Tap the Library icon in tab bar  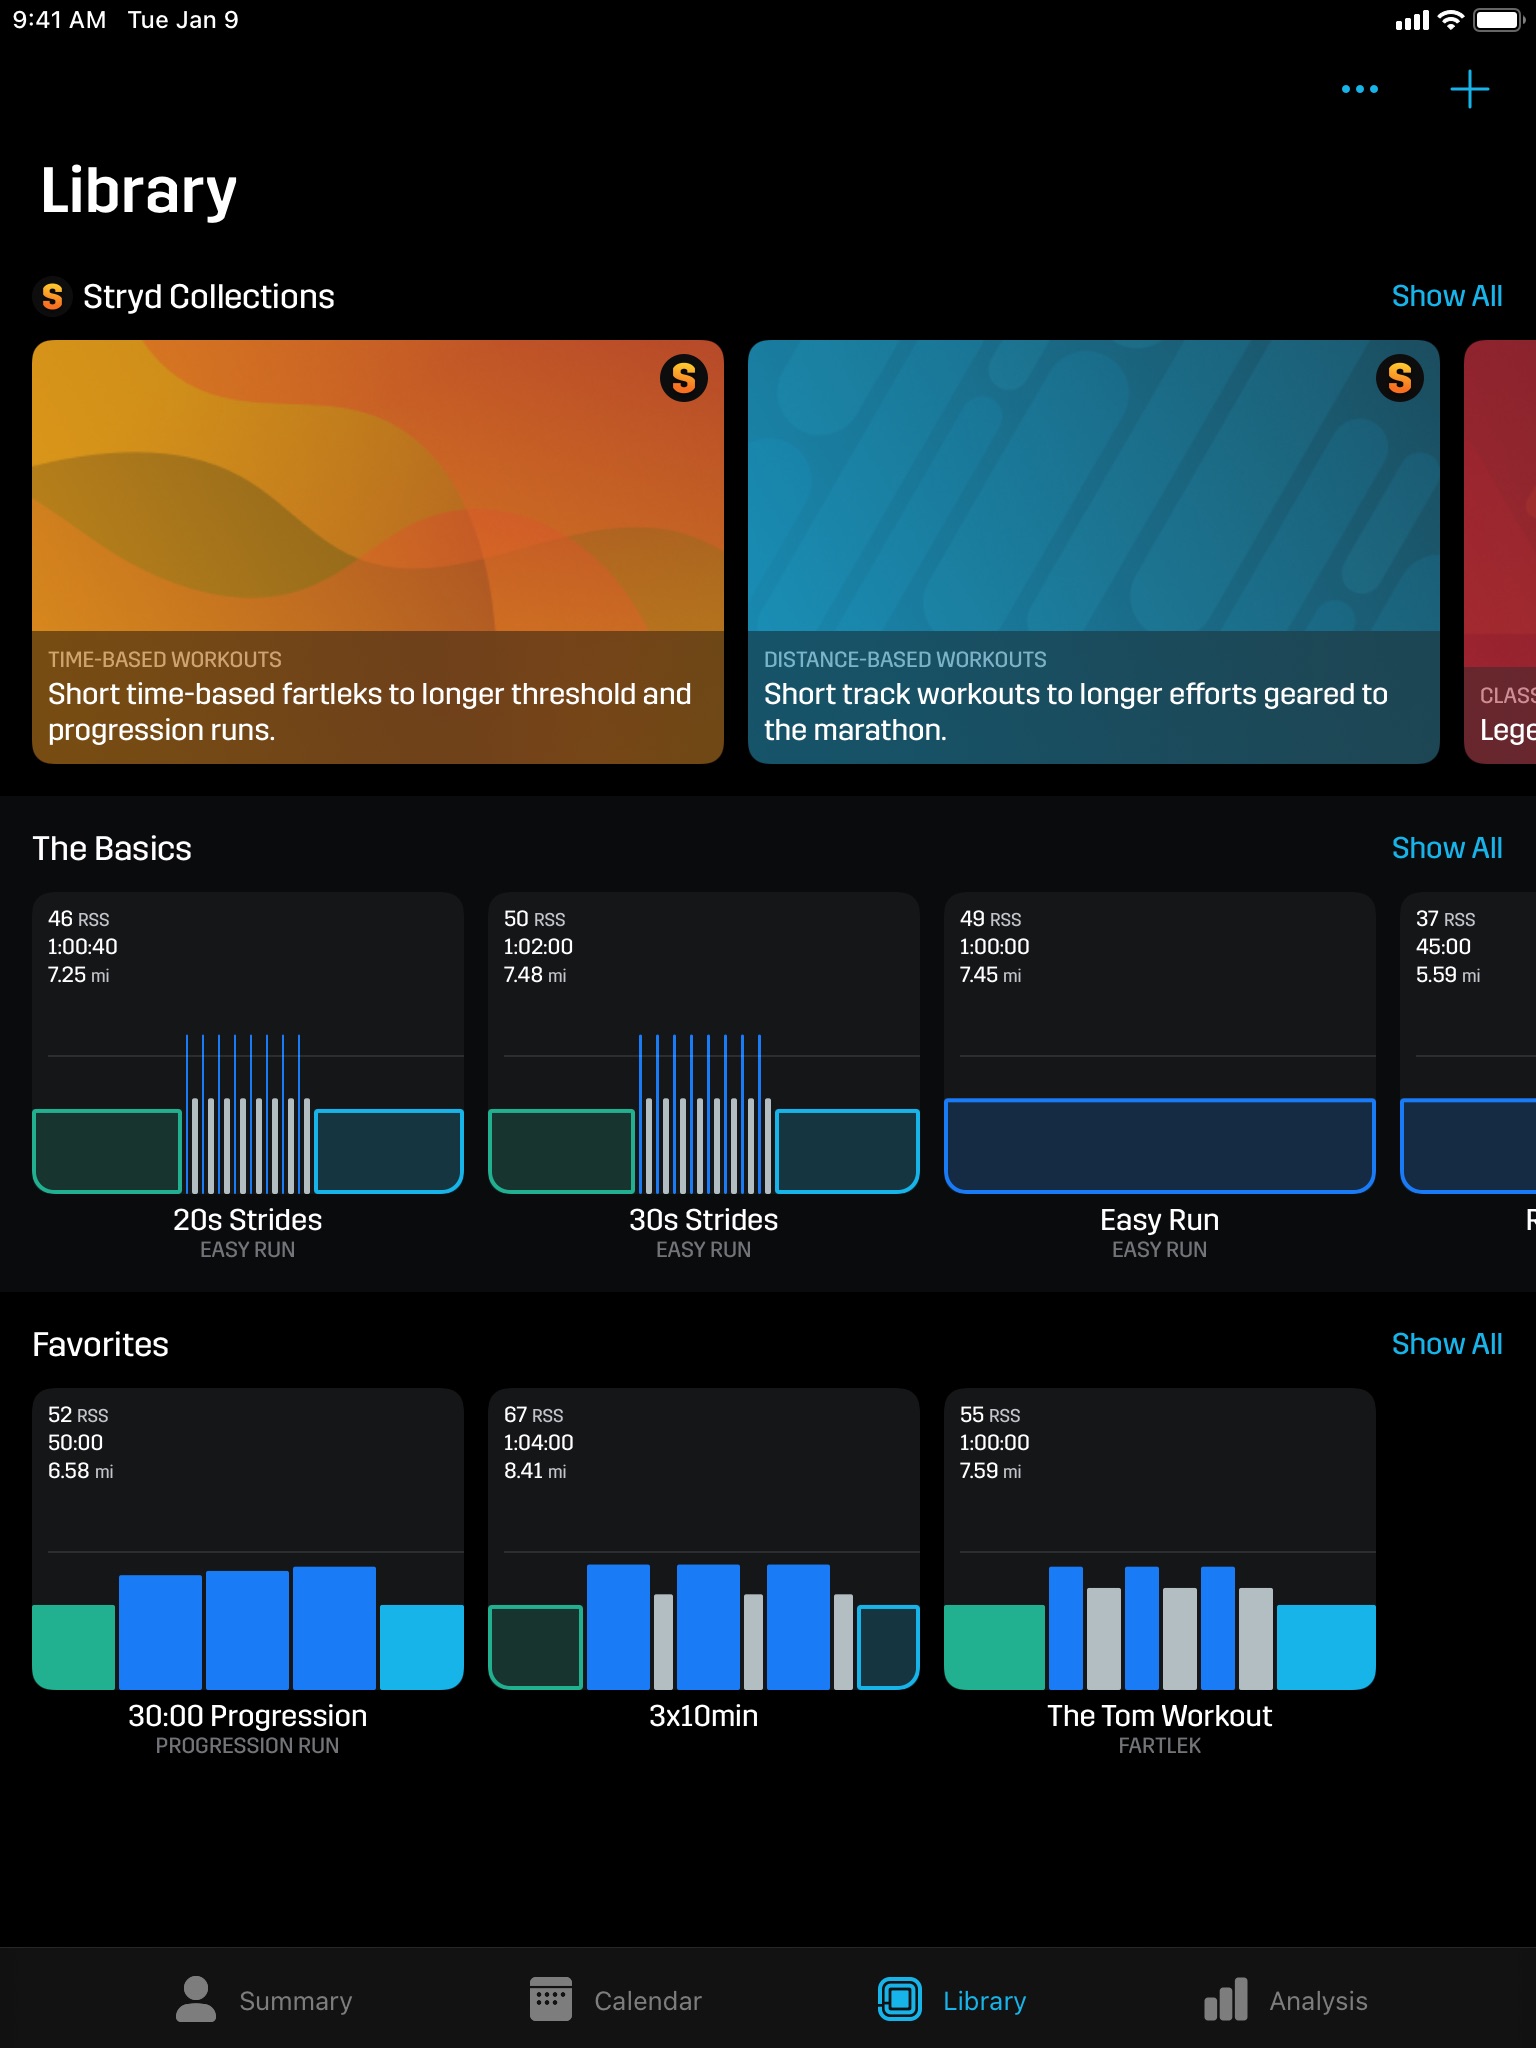900,2000
